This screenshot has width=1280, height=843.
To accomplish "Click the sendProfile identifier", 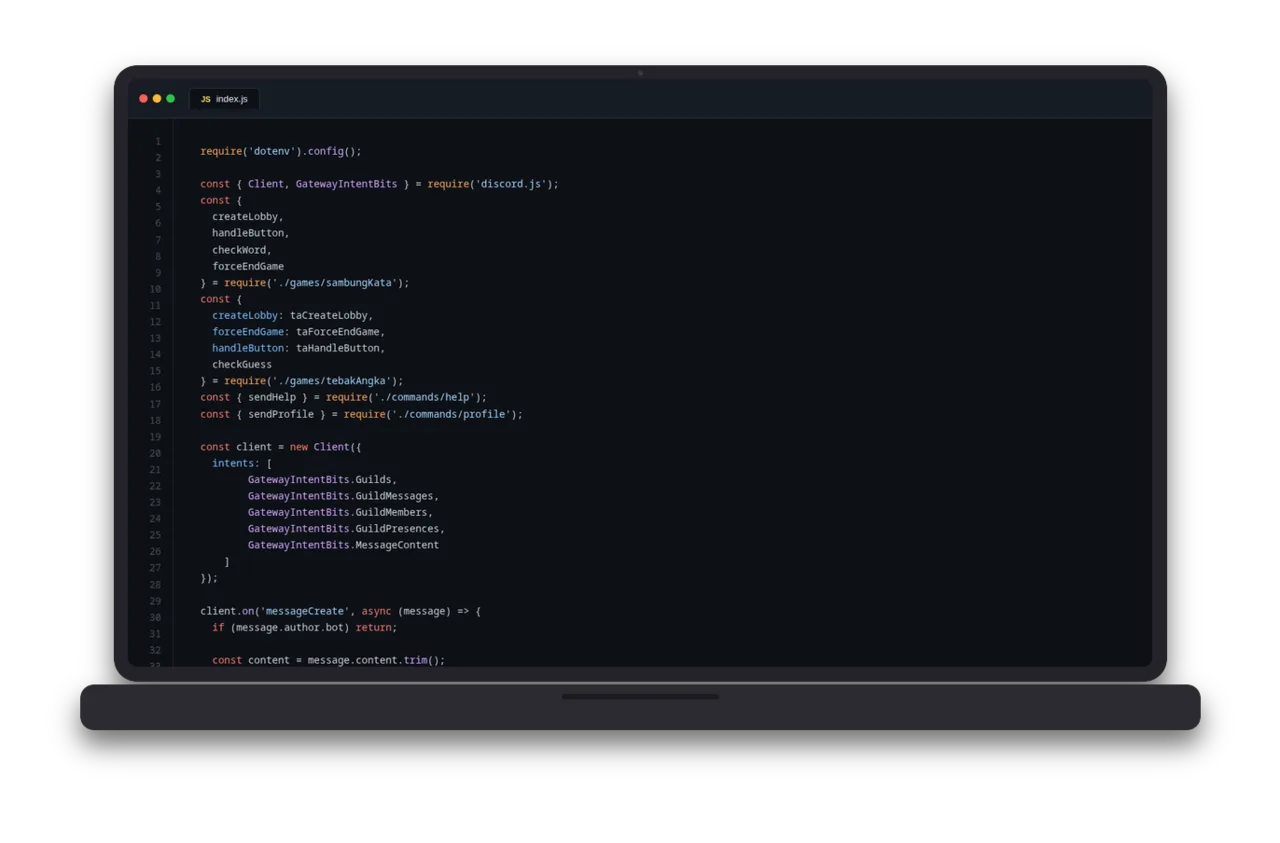I will click(281, 414).
